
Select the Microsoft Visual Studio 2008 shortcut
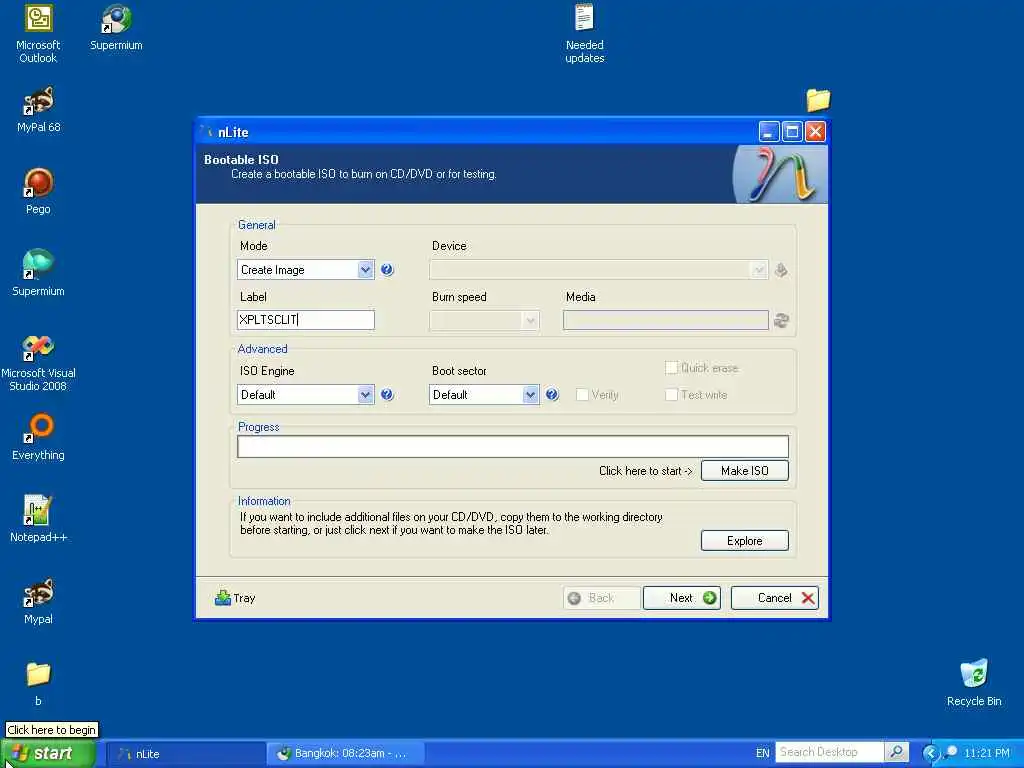(x=38, y=362)
